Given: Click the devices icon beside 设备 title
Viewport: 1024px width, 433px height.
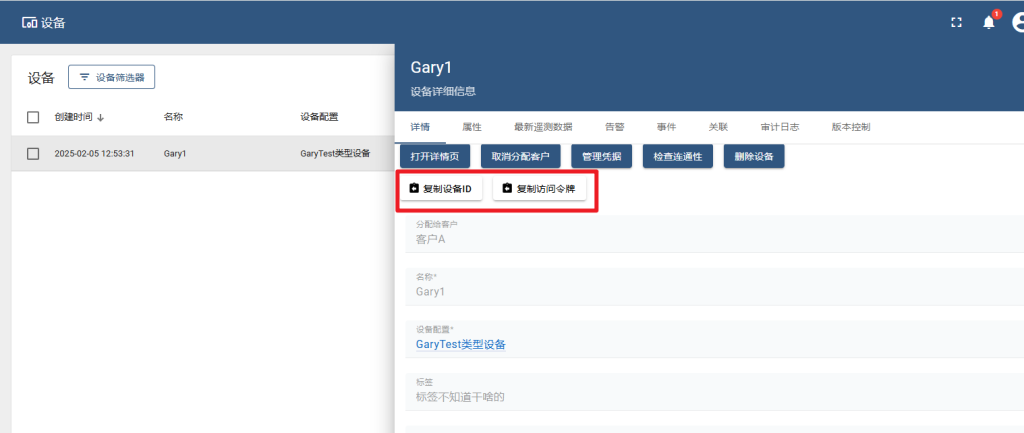Looking at the screenshot, I should click(29, 24).
